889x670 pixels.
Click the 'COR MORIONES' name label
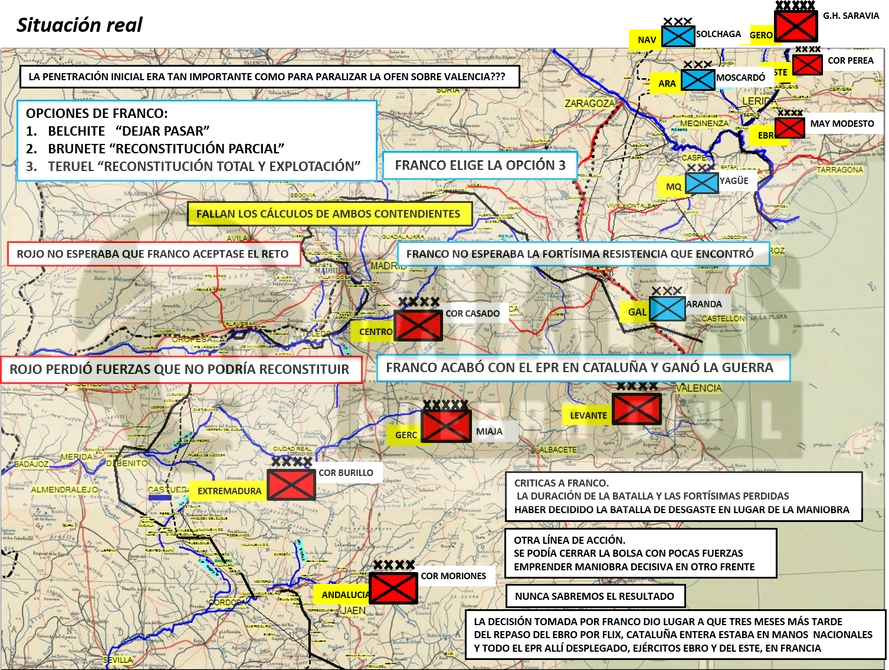point(453,576)
